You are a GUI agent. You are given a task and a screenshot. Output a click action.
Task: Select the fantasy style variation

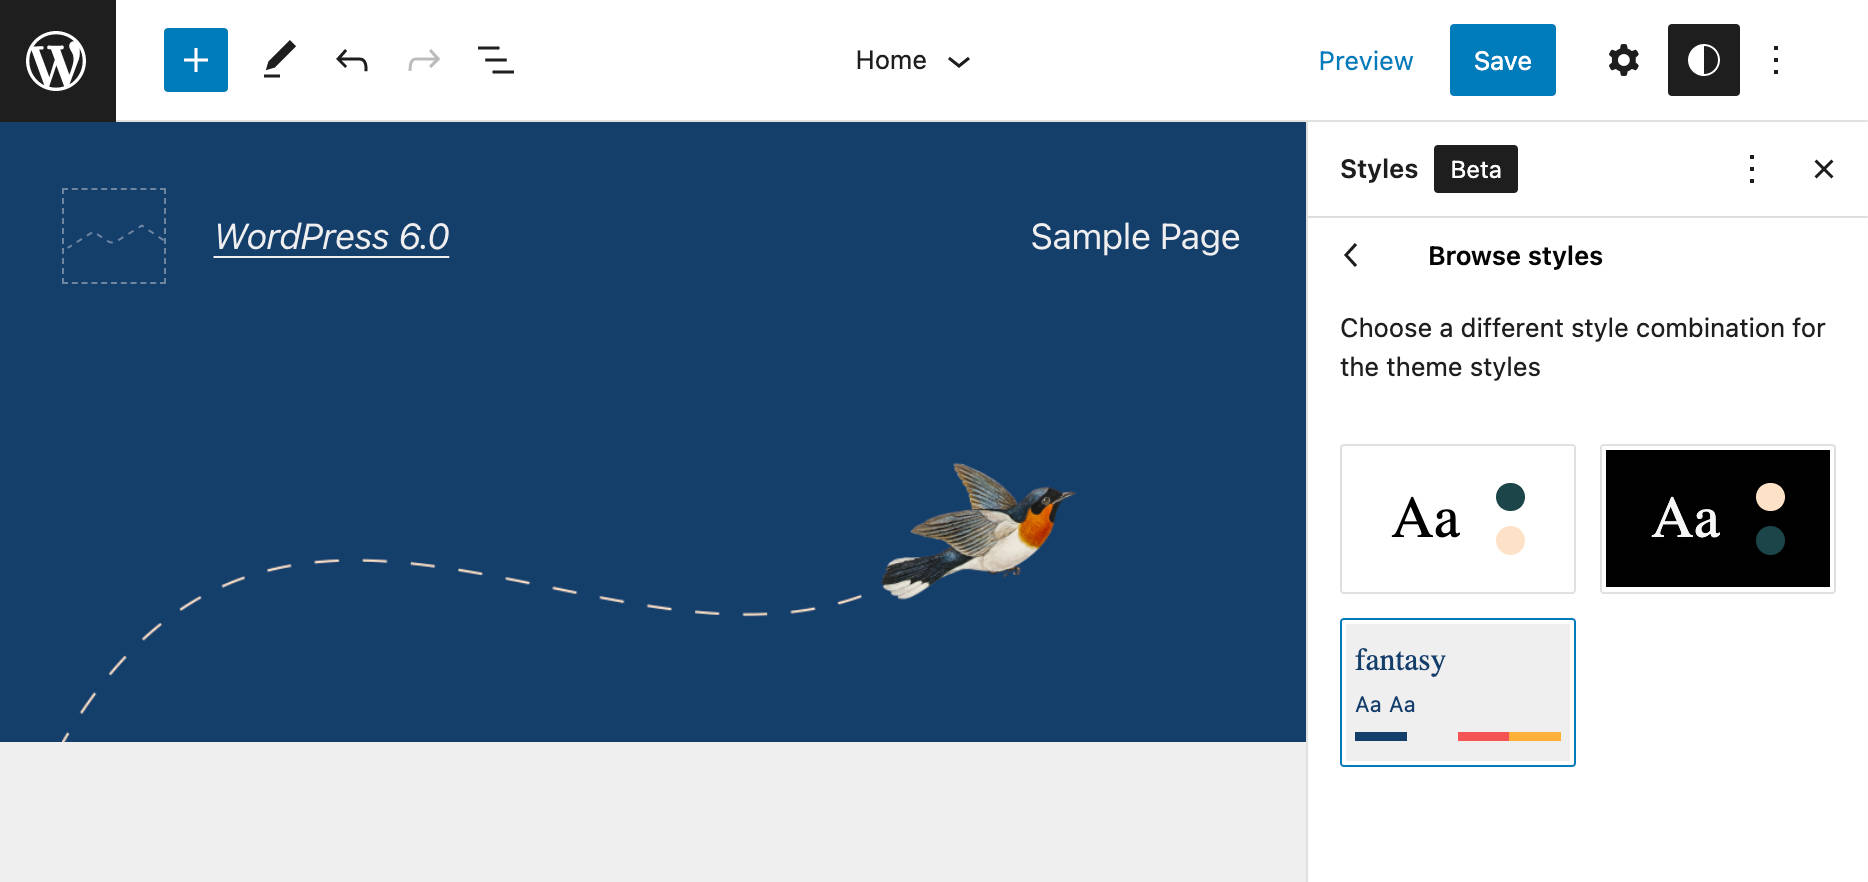(1457, 692)
